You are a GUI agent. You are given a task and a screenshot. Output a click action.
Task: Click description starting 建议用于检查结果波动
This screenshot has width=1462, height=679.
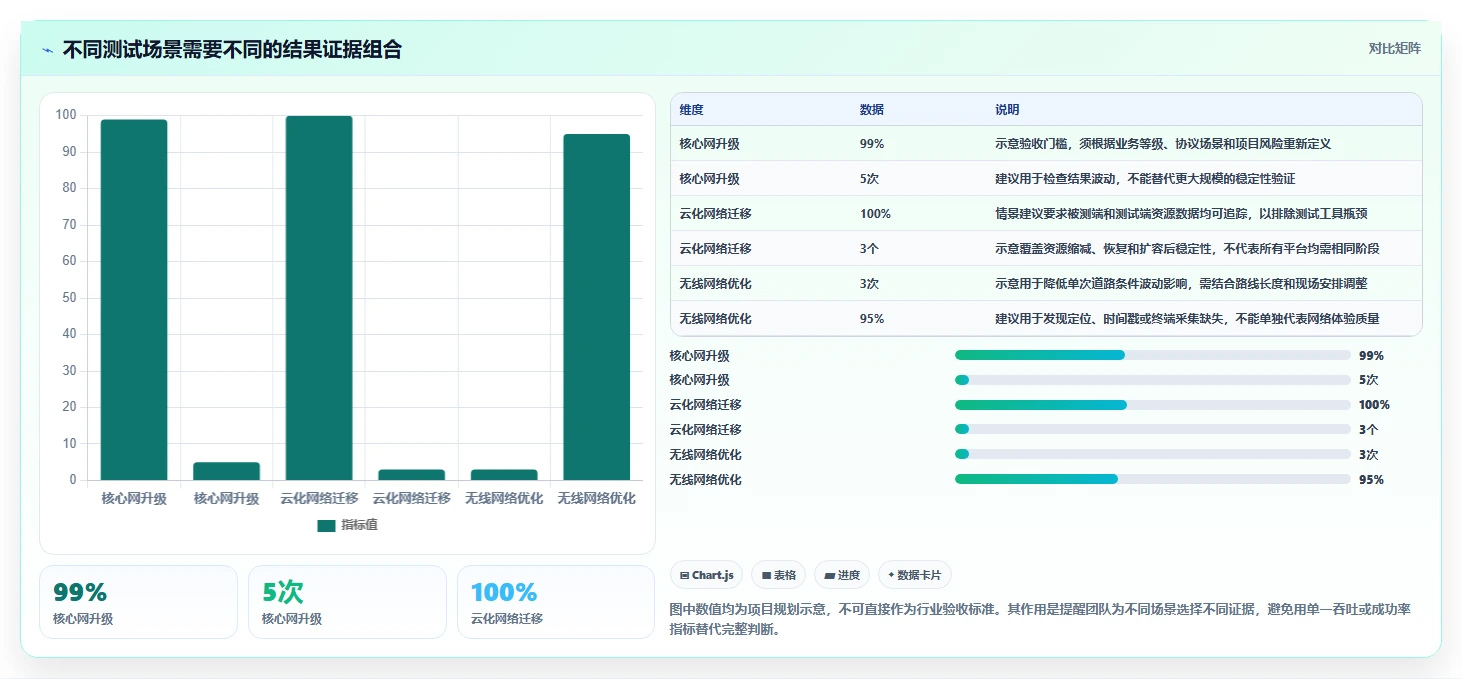1145,179
